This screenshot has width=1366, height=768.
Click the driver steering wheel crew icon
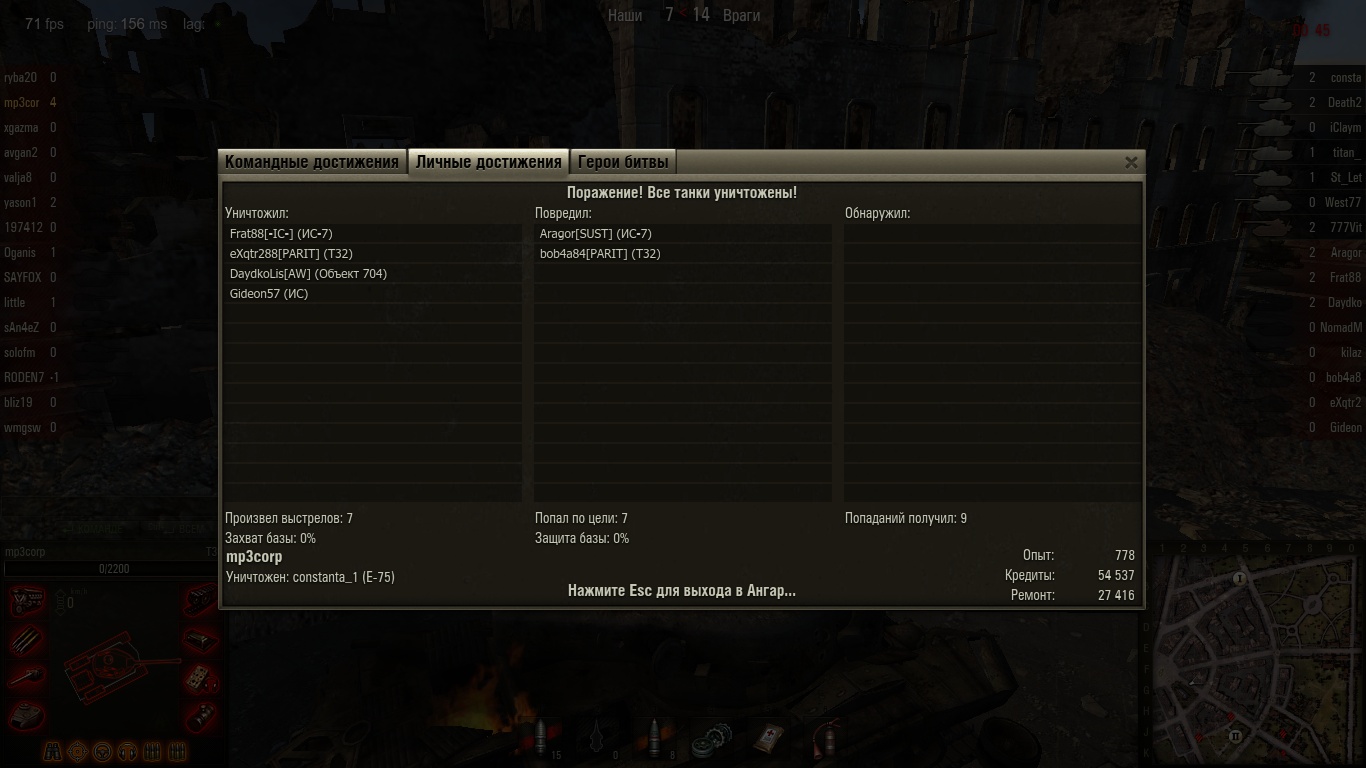pyautogui.click(x=104, y=751)
